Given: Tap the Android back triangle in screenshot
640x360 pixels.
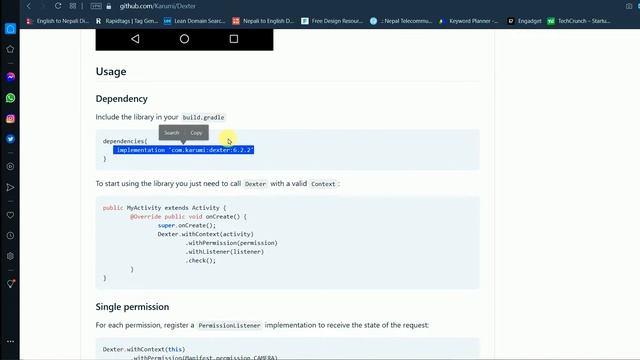Looking at the screenshot, I should point(135,39).
